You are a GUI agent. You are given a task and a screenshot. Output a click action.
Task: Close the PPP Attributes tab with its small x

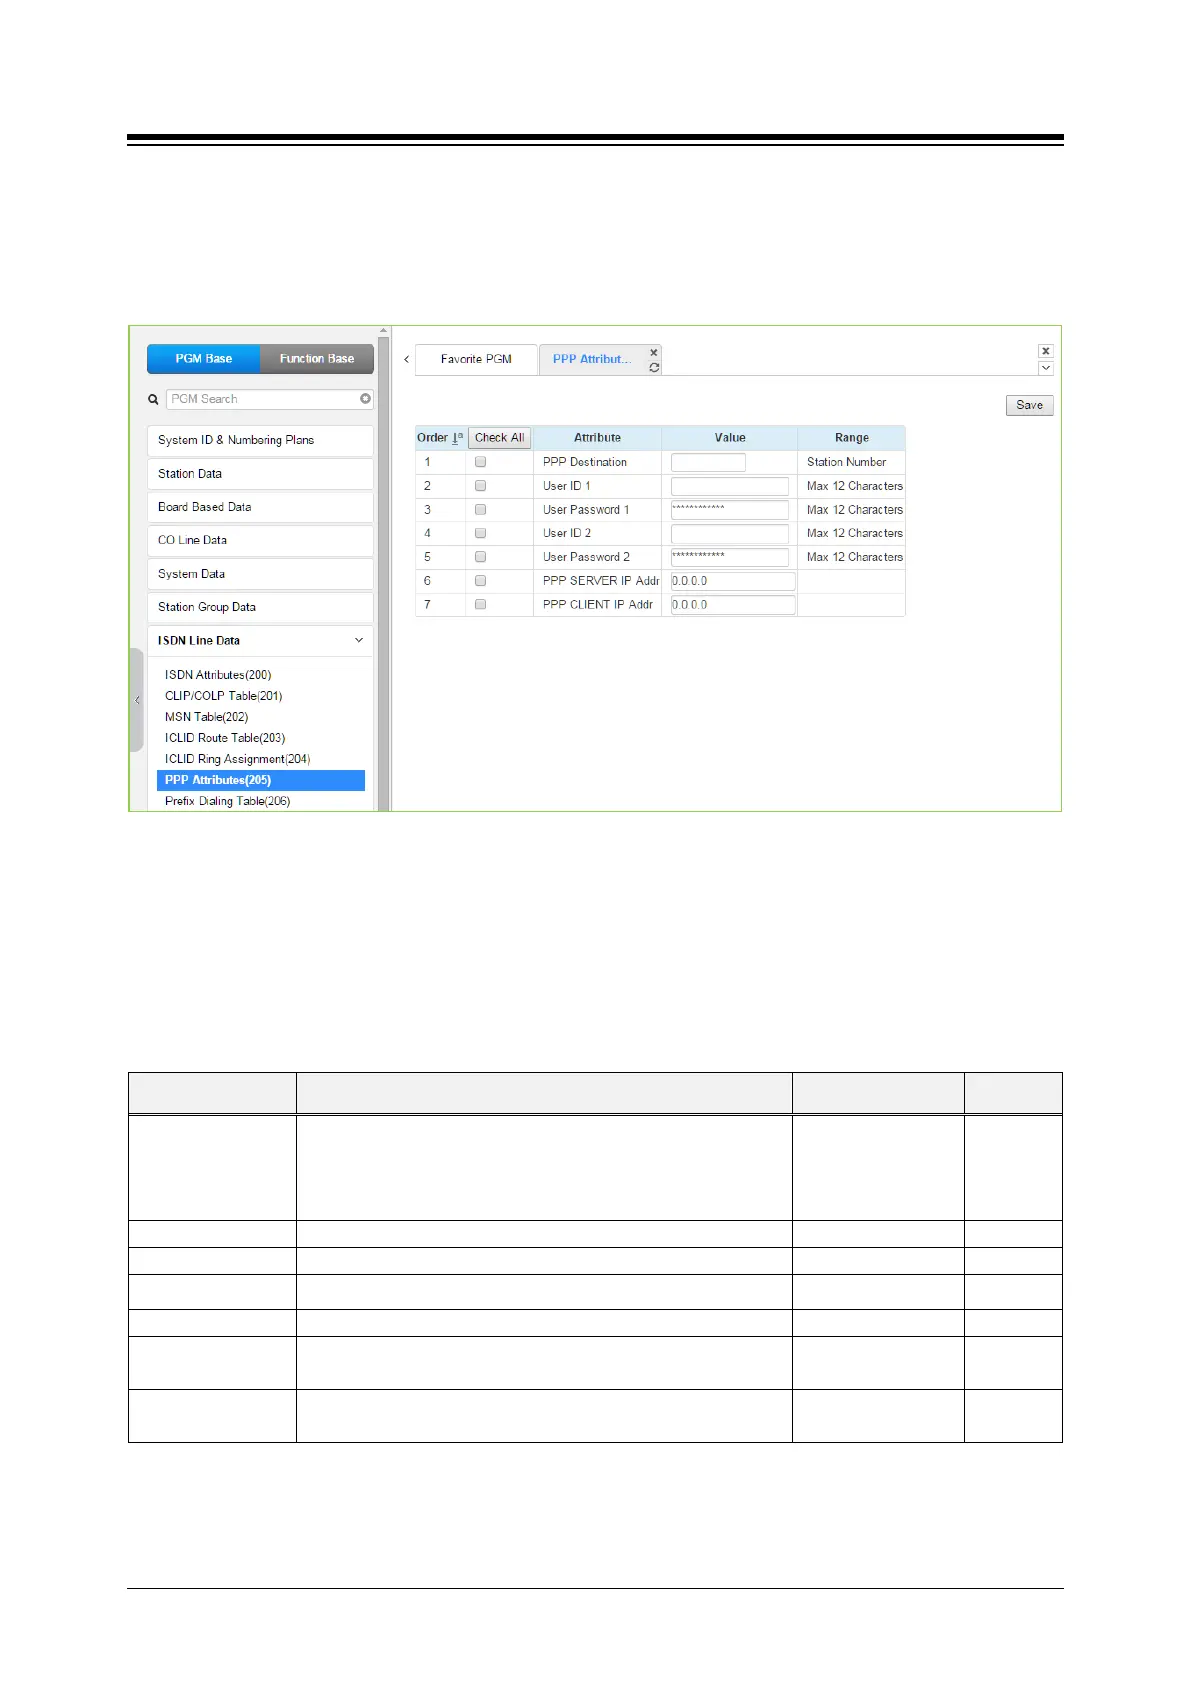click(654, 352)
